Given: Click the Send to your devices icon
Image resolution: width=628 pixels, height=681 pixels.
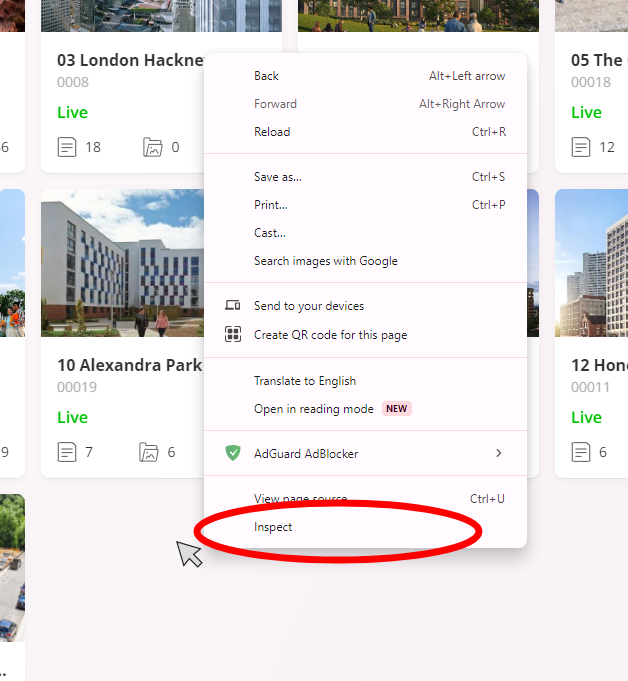Looking at the screenshot, I should click(233, 305).
